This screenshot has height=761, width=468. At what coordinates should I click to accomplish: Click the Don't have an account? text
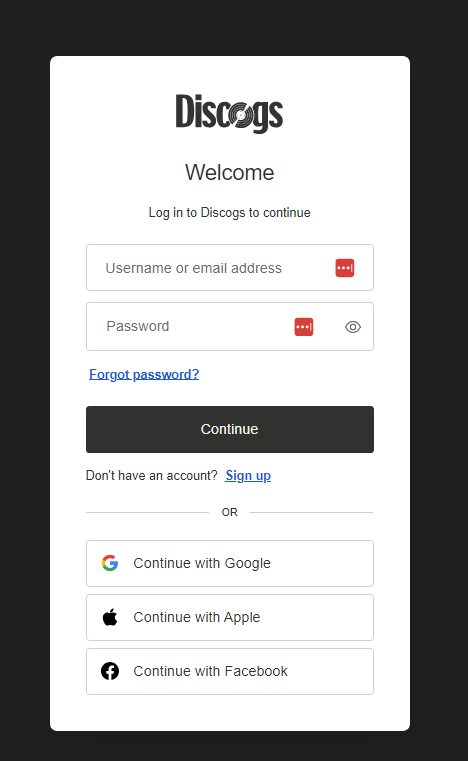(151, 476)
